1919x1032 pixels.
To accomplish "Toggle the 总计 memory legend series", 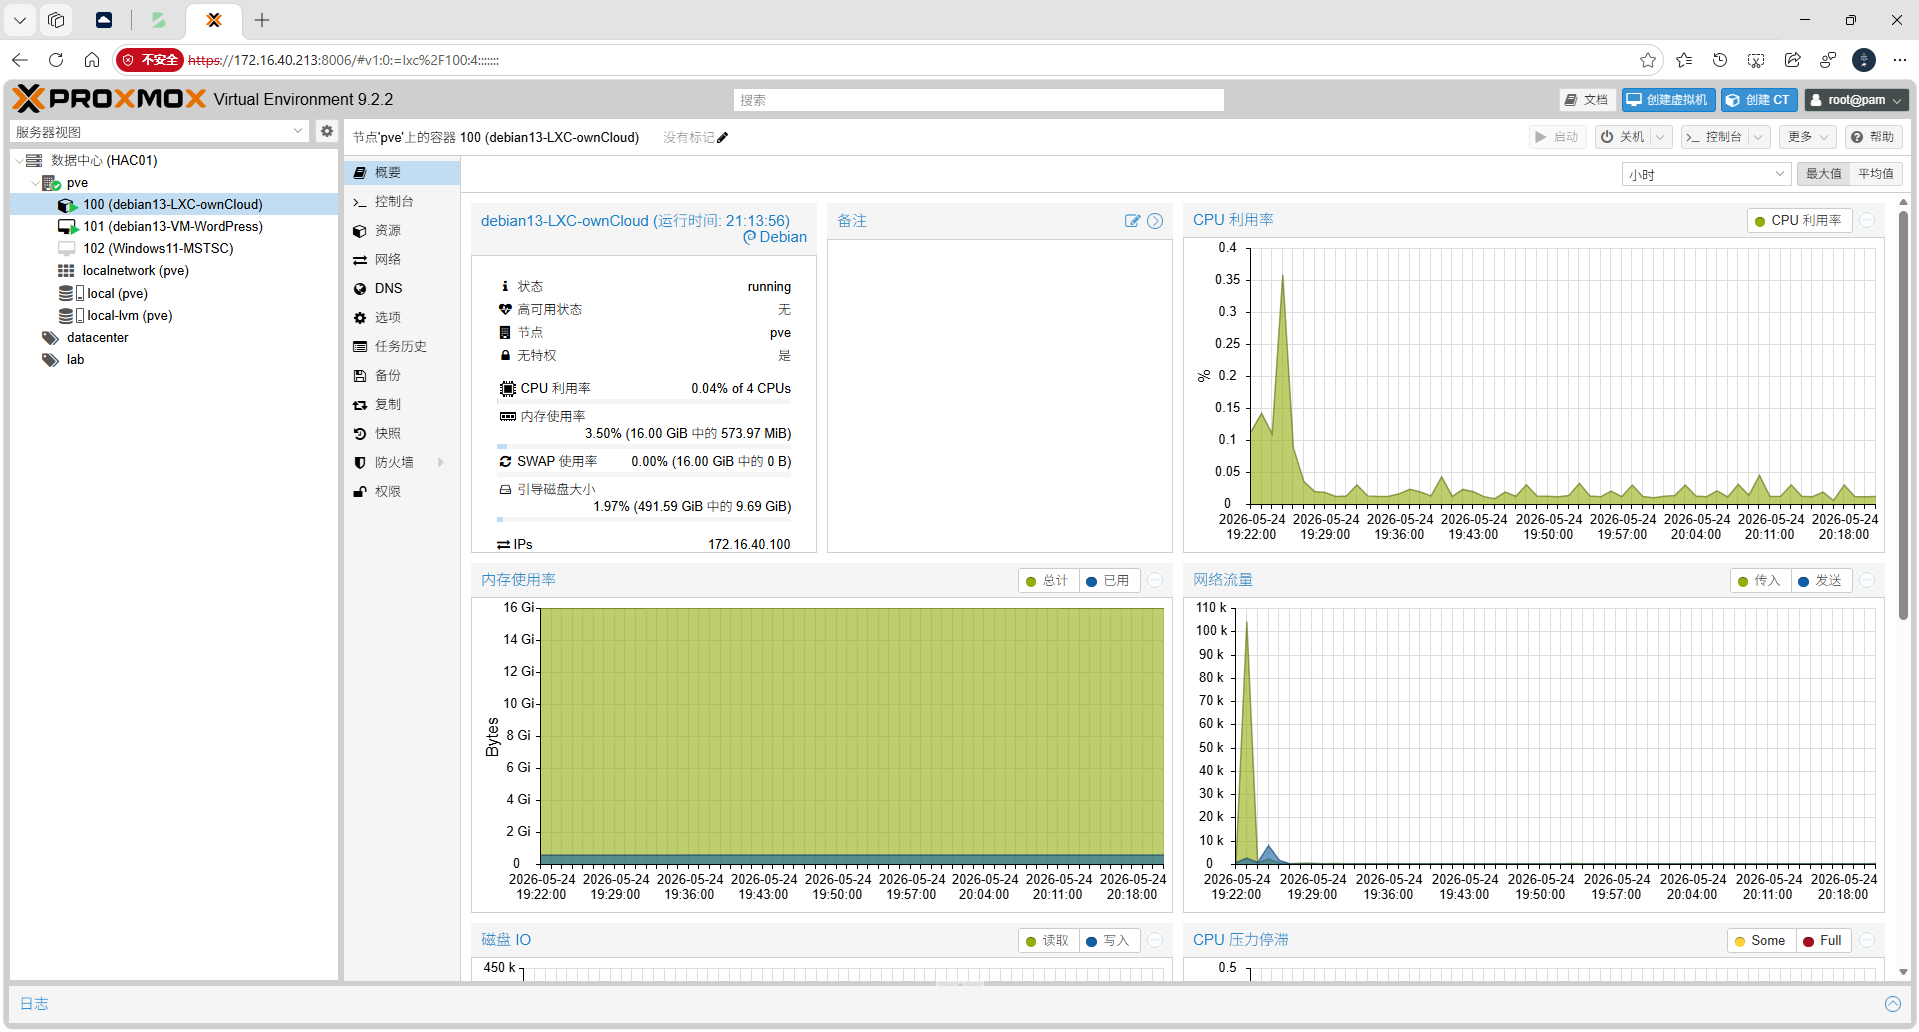I will click(1047, 581).
